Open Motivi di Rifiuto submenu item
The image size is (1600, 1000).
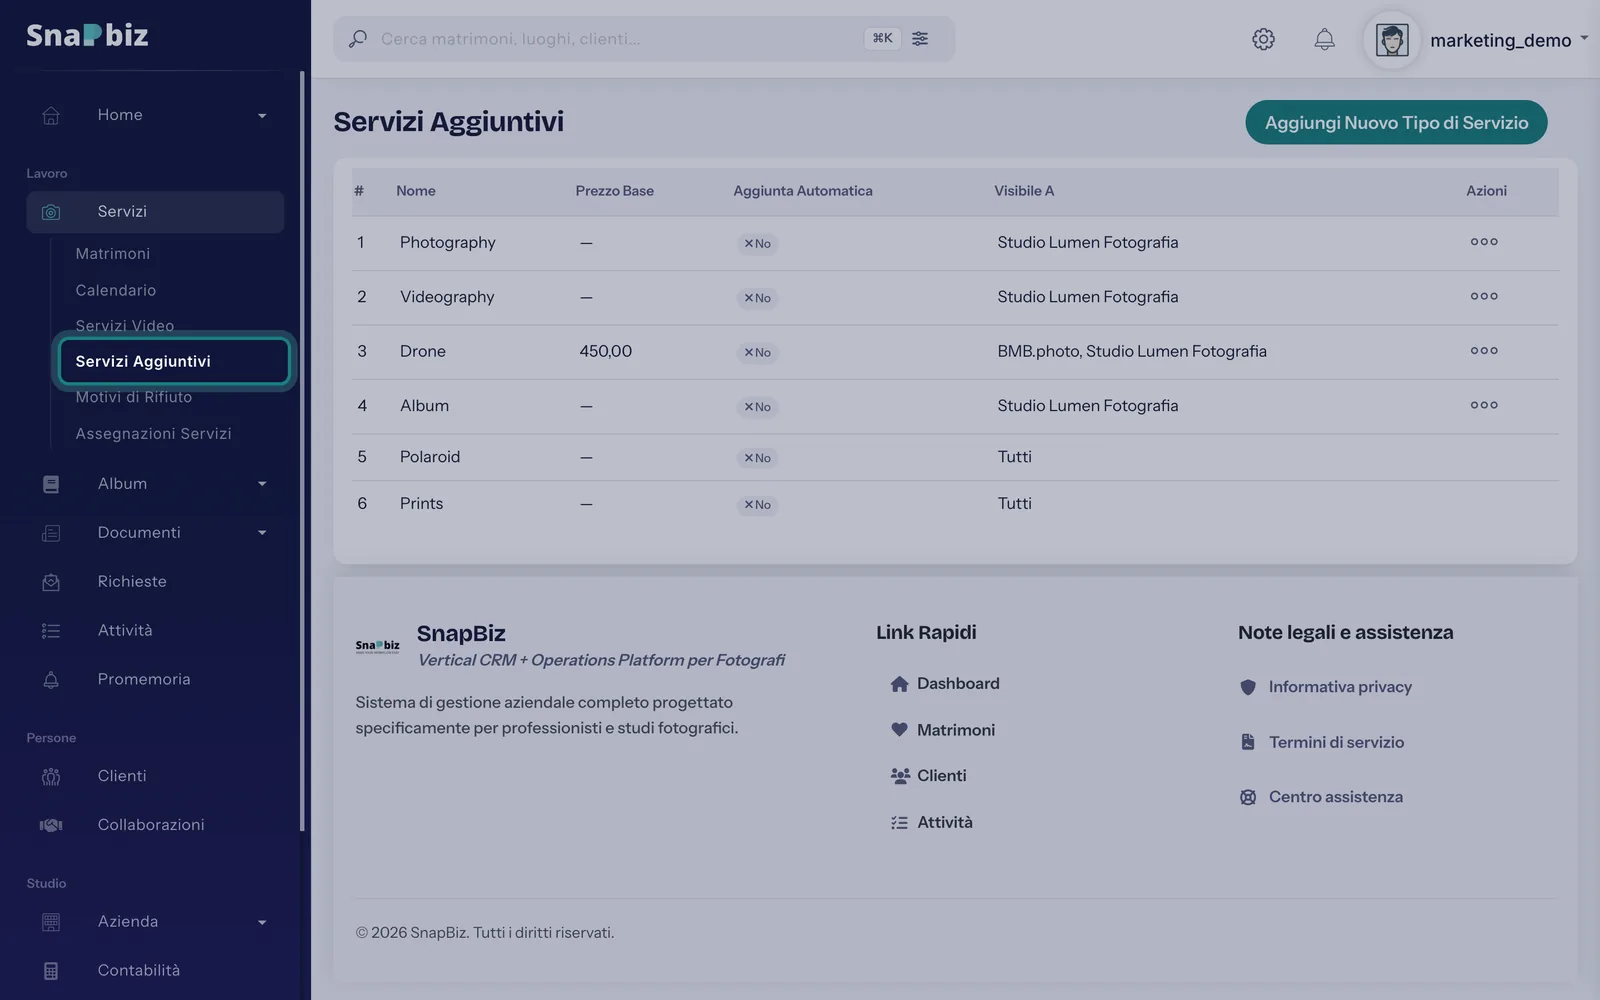(134, 397)
